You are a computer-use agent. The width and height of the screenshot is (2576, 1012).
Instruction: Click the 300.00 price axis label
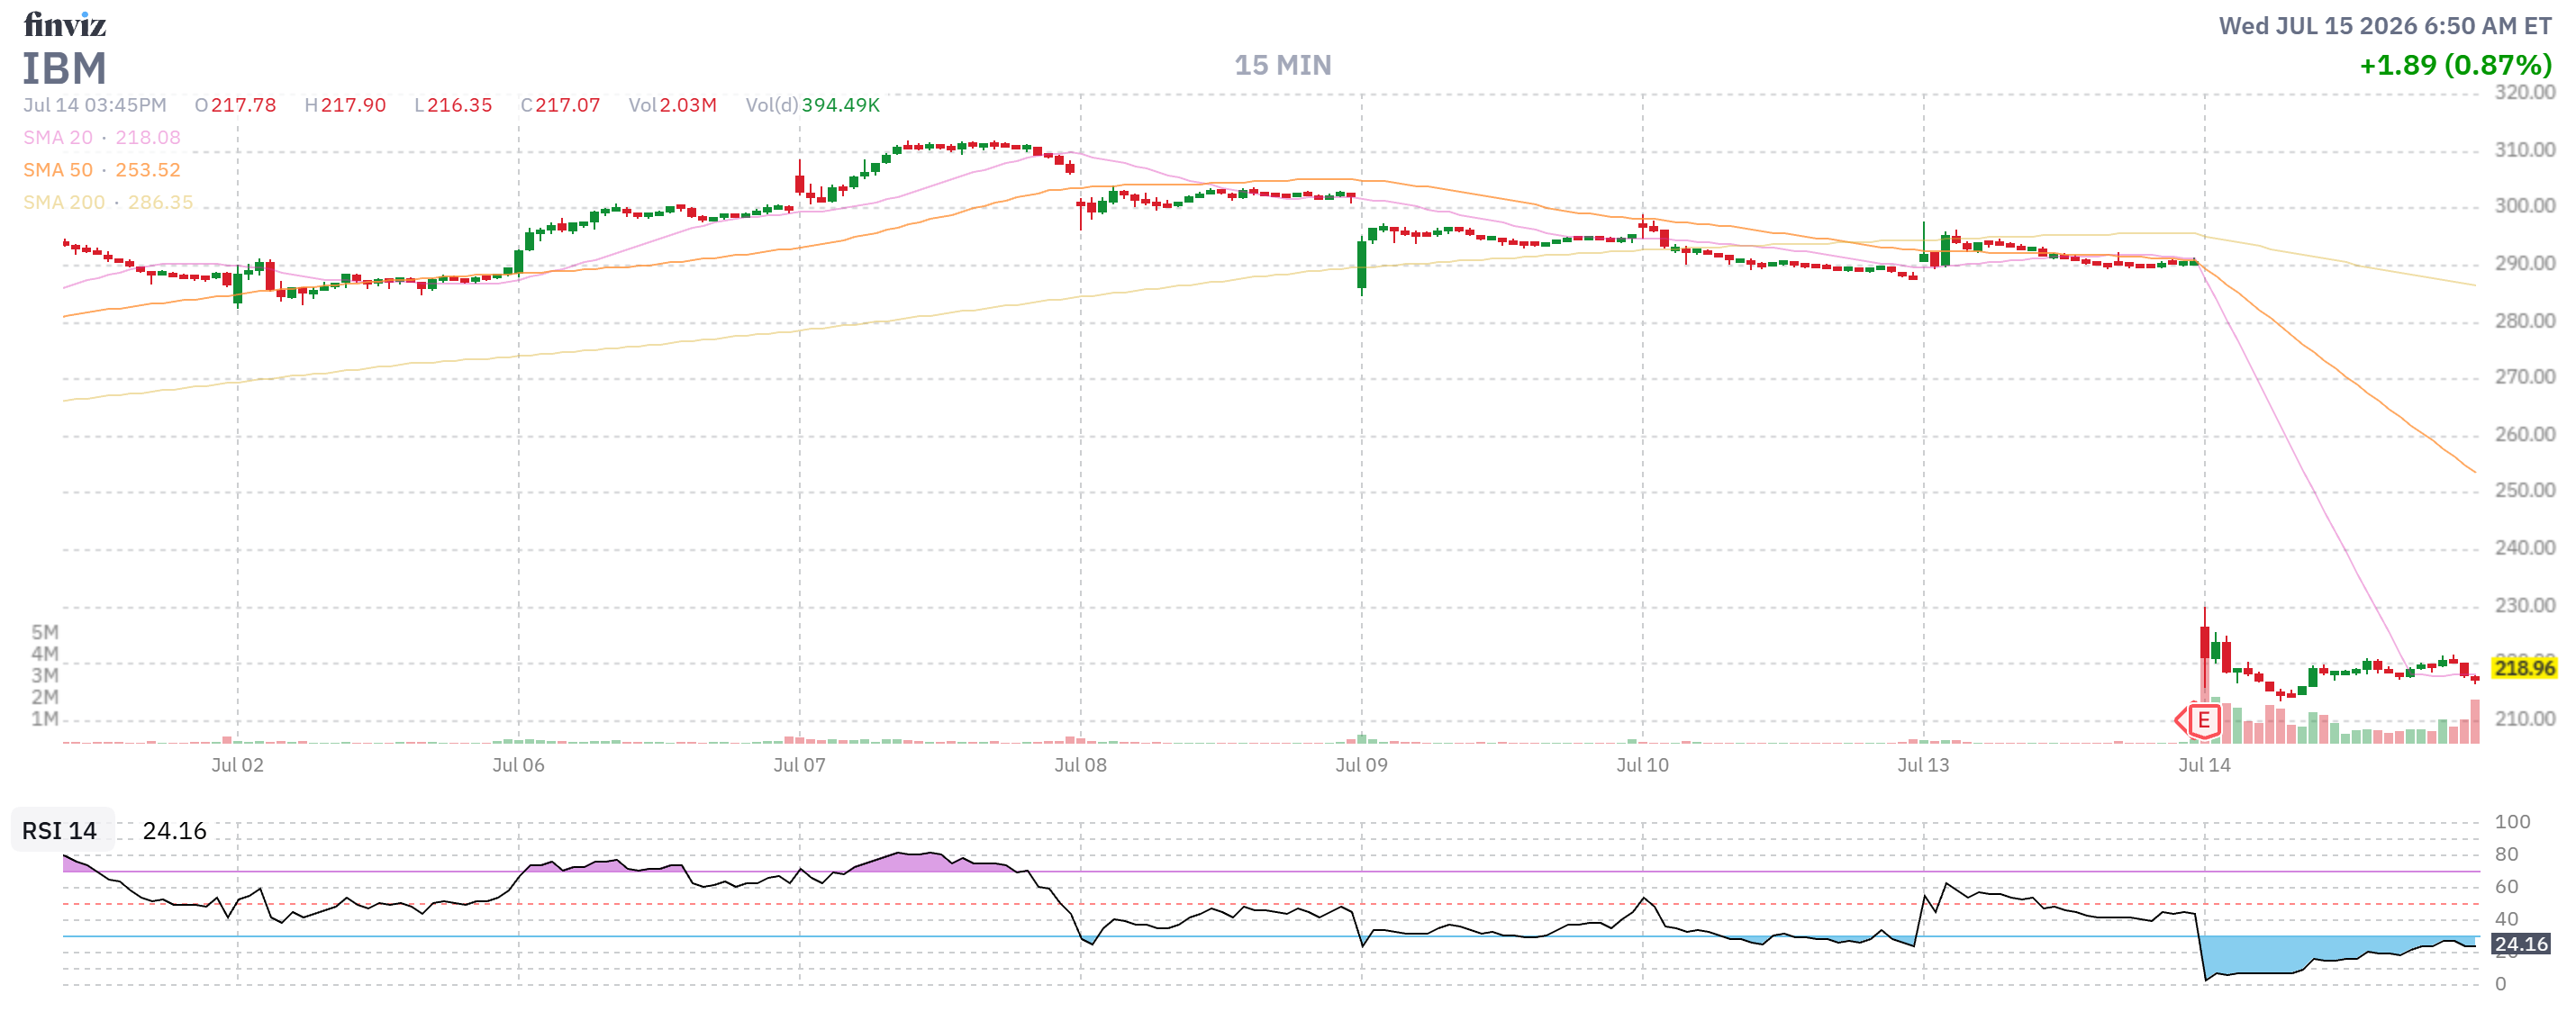pos(2524,205)
